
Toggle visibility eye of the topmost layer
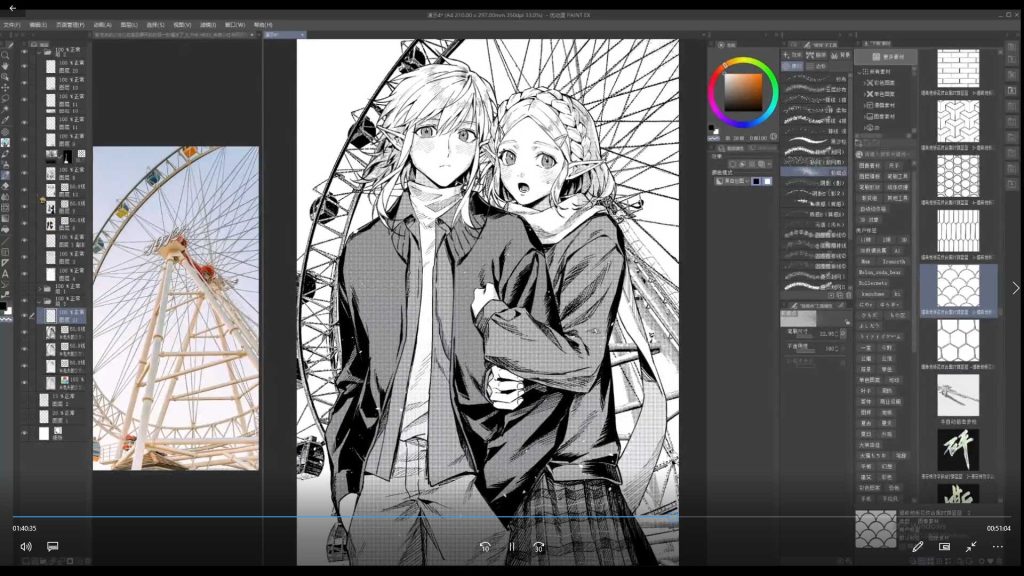coord(24,51)
